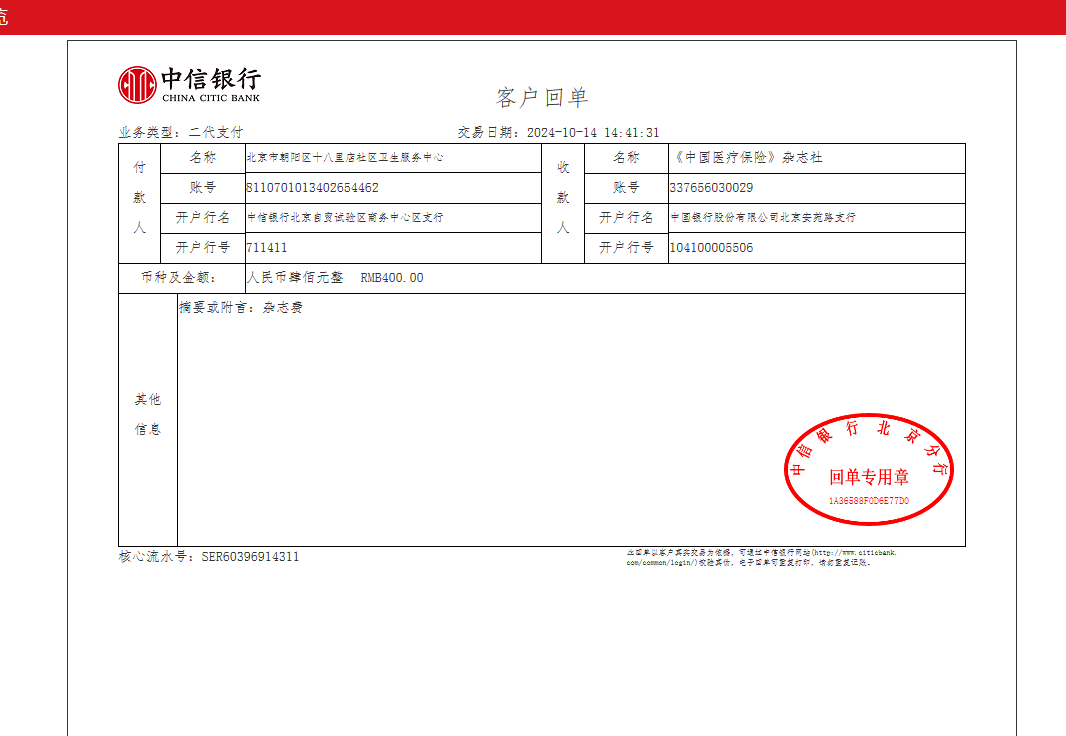The width and height of the screenshot is (1066, 736).
Task: Click the payer bank name 中信银行北京自贸试验区商务中心区支行
Action: click(x=345, y=218)
